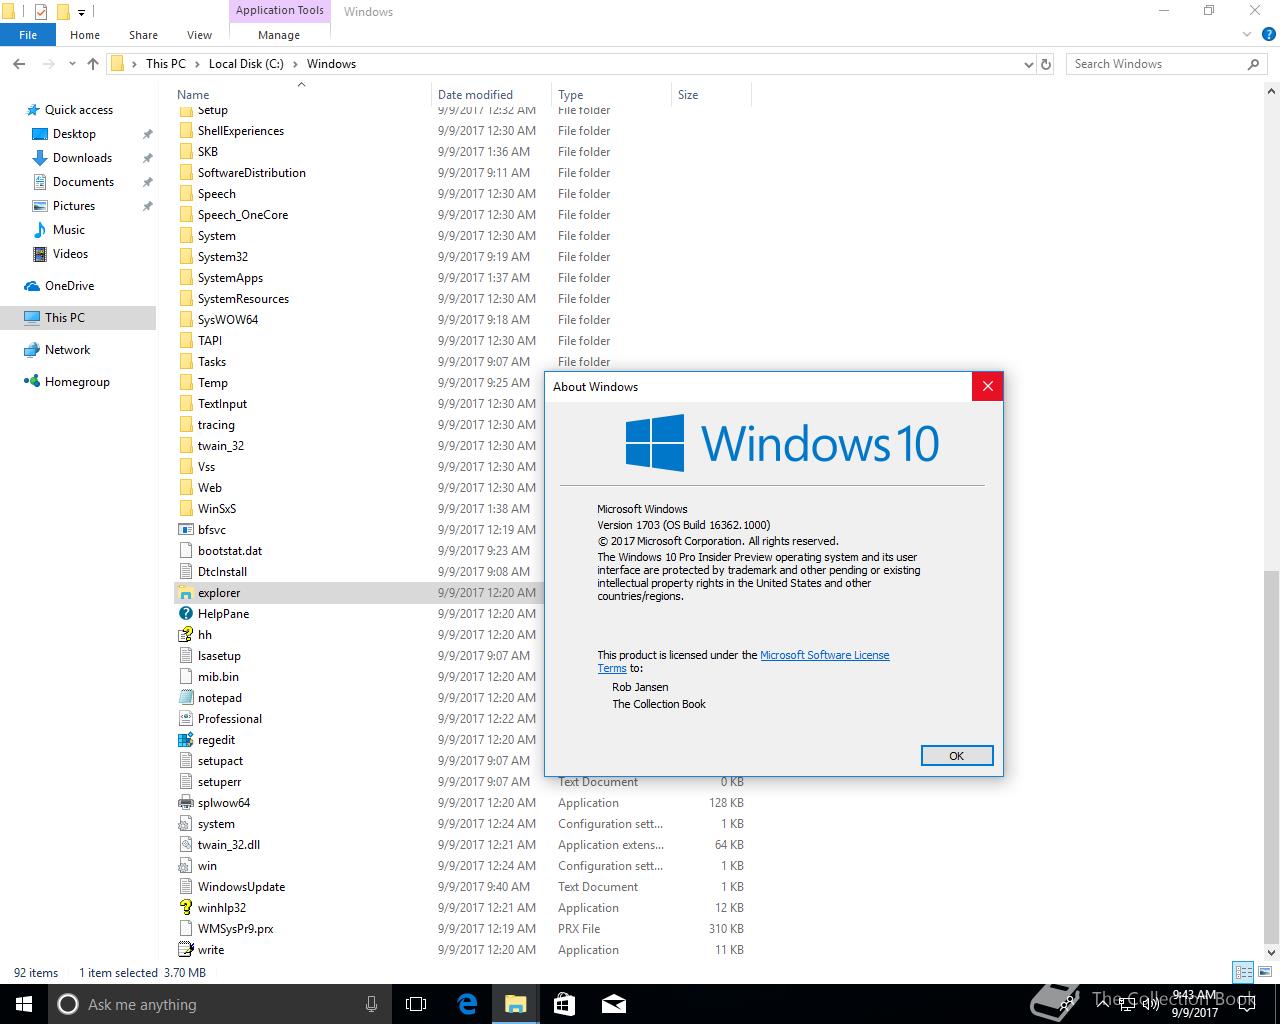Image resolution: width=1280 pixels, height=1024 pixels.
Task: Select the winhlp32 icon
Action: (x=185, y=908)
